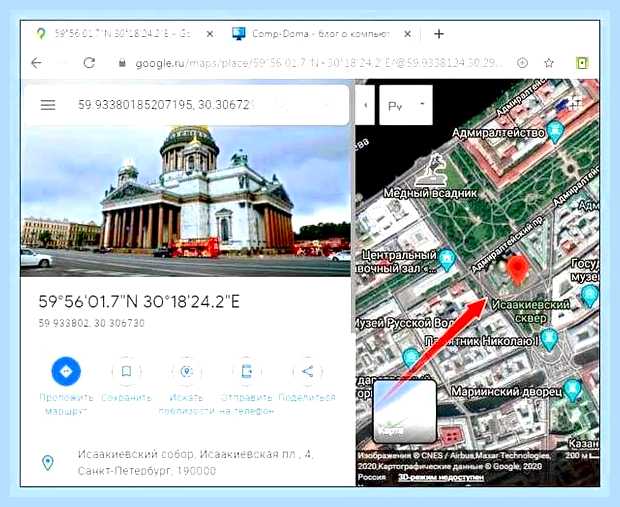620x507 pixels.
Task: Collapse the side panel with the arrow
Action: pyautogui.click(x=365, y=105)
